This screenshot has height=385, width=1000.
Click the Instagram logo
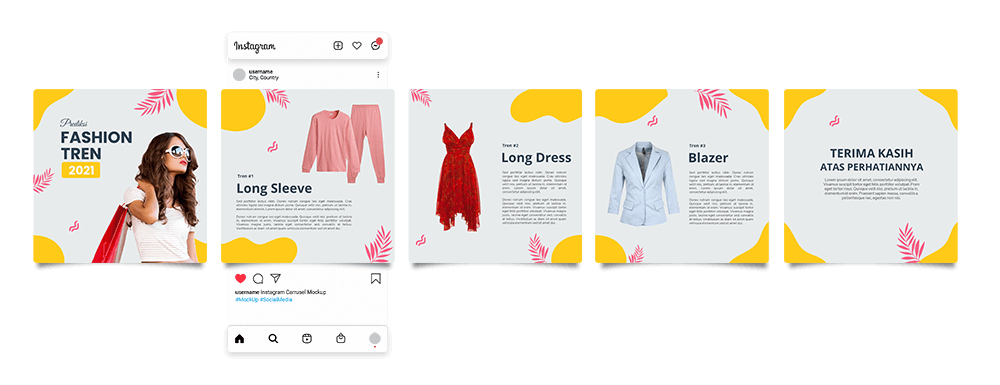click(254, 46)
